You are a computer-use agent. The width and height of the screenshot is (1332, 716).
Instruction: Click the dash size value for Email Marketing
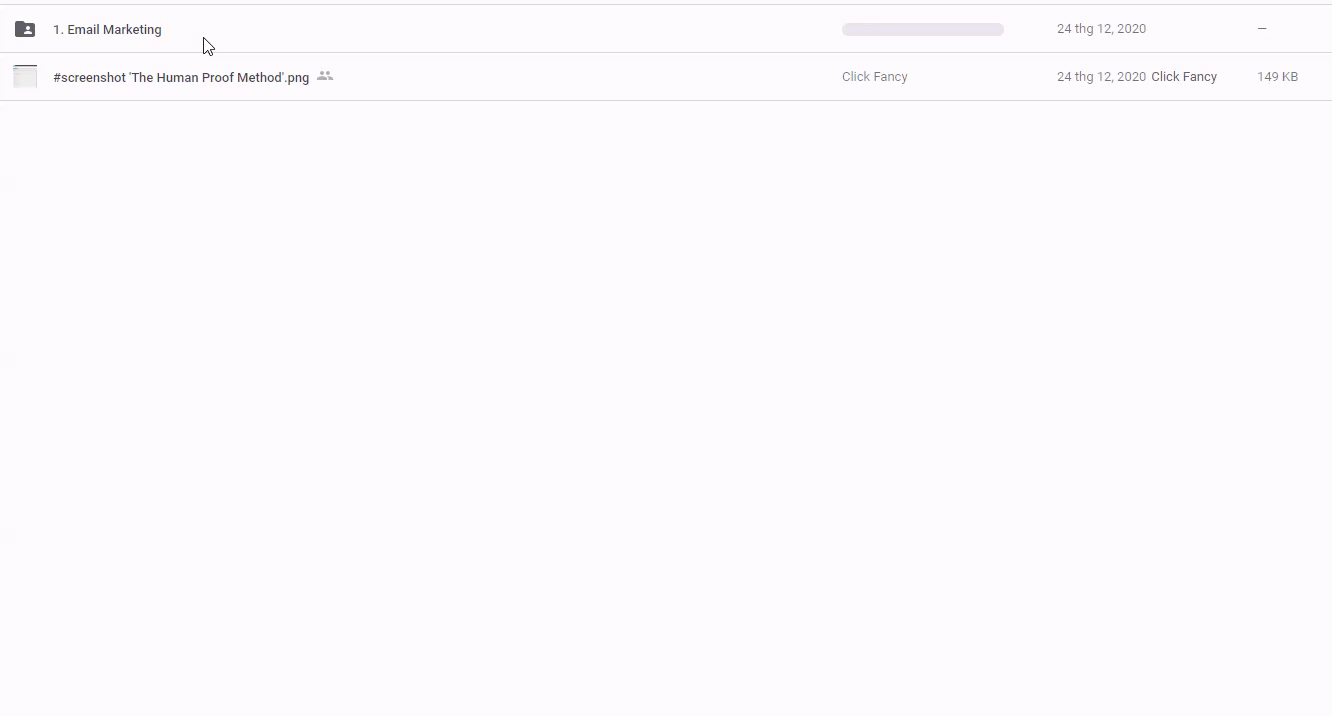tap(1262, 29)
